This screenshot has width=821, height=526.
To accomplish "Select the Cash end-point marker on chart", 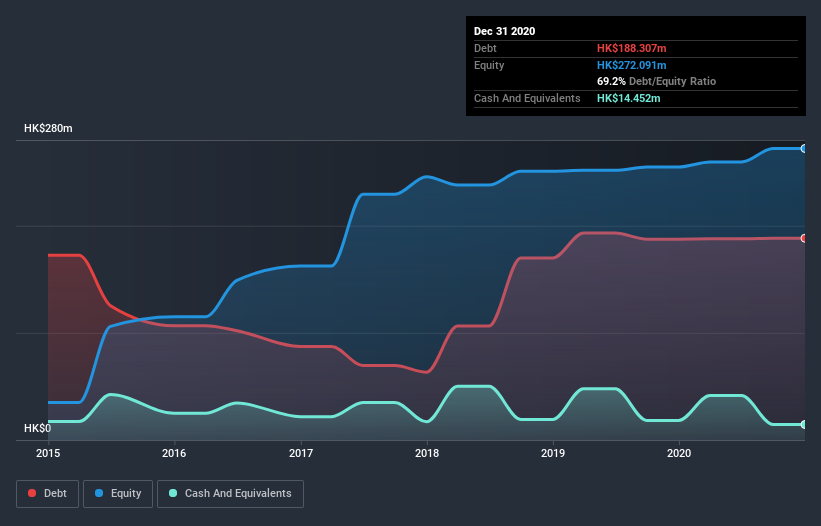I will [804, 424].
